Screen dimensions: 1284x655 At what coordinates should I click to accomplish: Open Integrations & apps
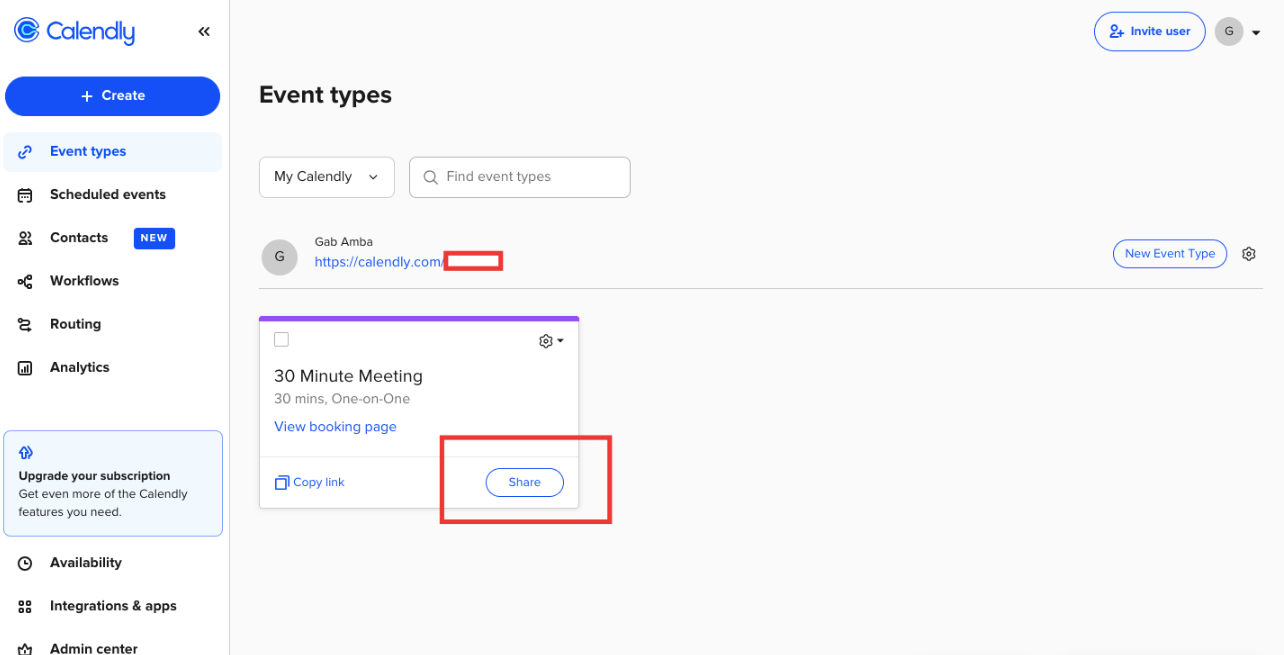112,606
